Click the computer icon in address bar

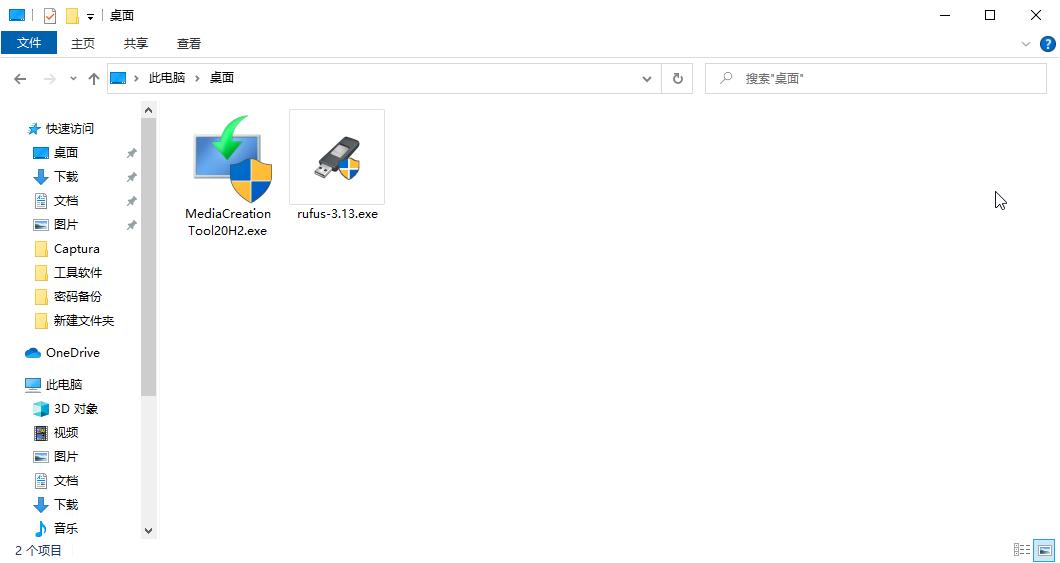click(118, 78)
